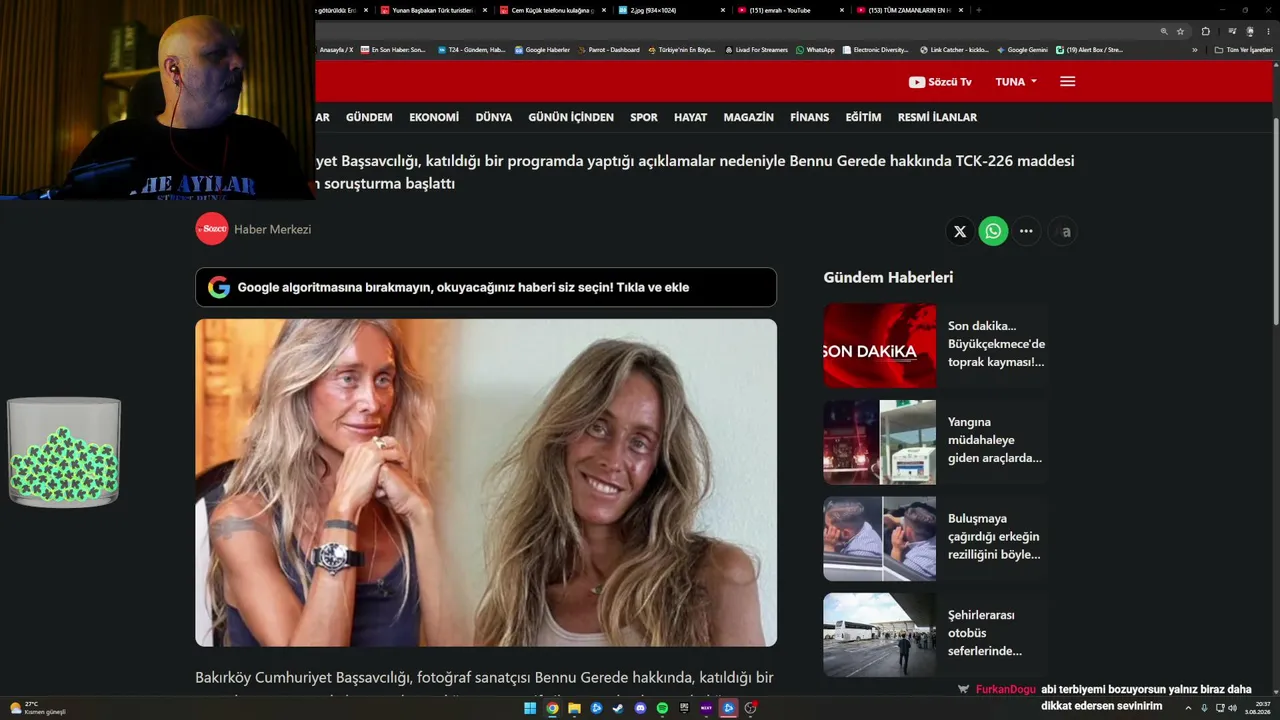Open Discord from the taskbar

[640, 708]
